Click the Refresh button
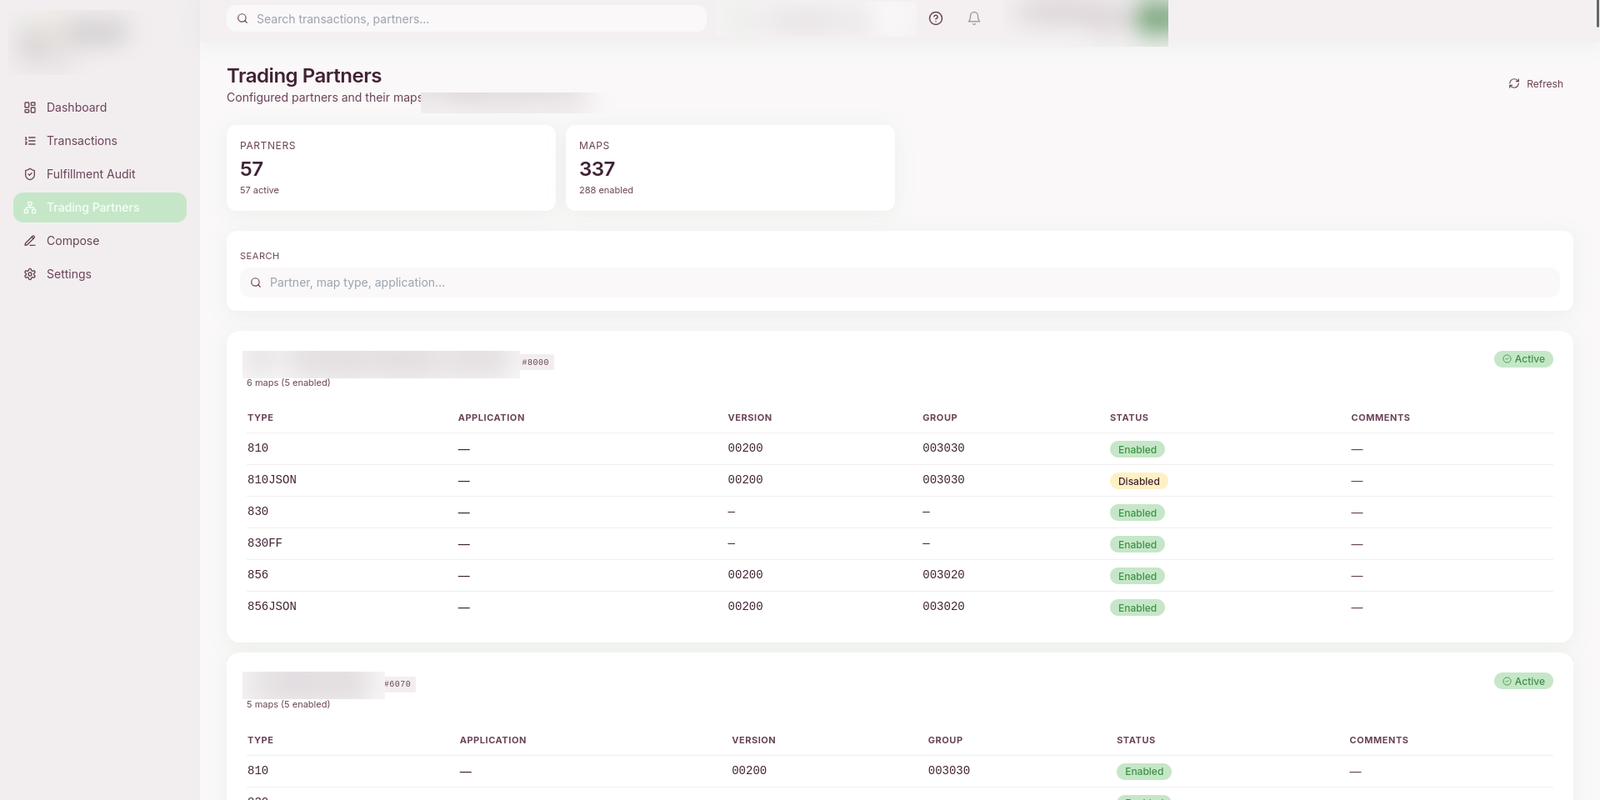Image resolution: width=1600 pixels, height=800 pixels. tap(1536, 84)
